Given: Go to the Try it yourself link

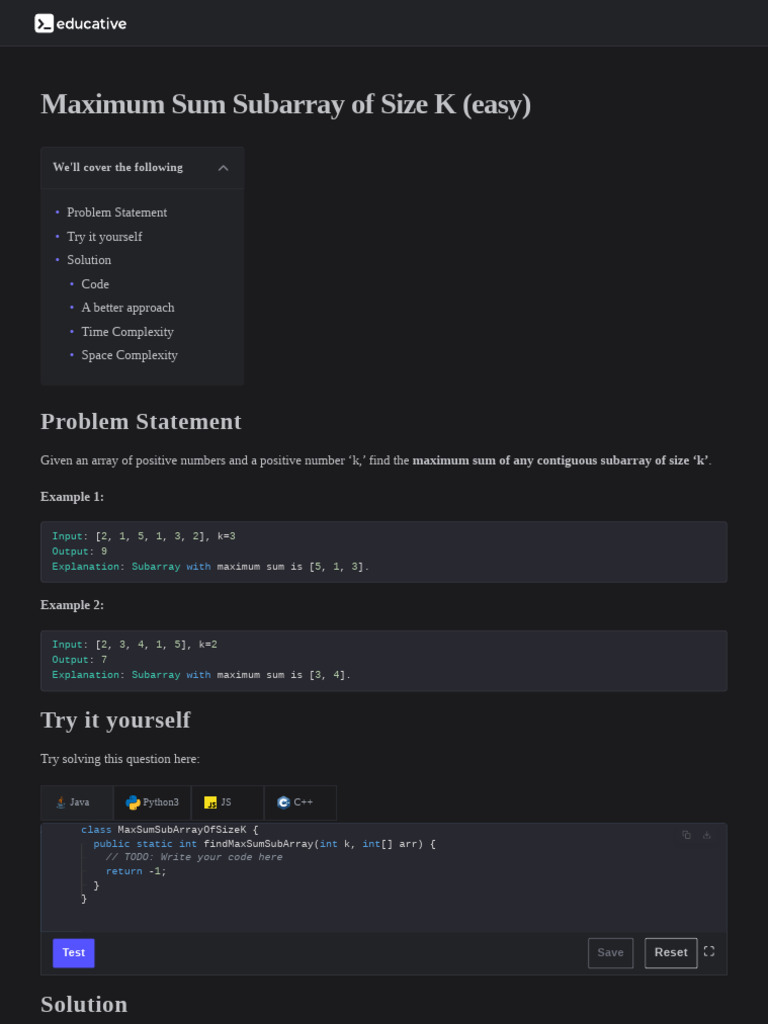Looking at the screenshot, I should 104,237.
